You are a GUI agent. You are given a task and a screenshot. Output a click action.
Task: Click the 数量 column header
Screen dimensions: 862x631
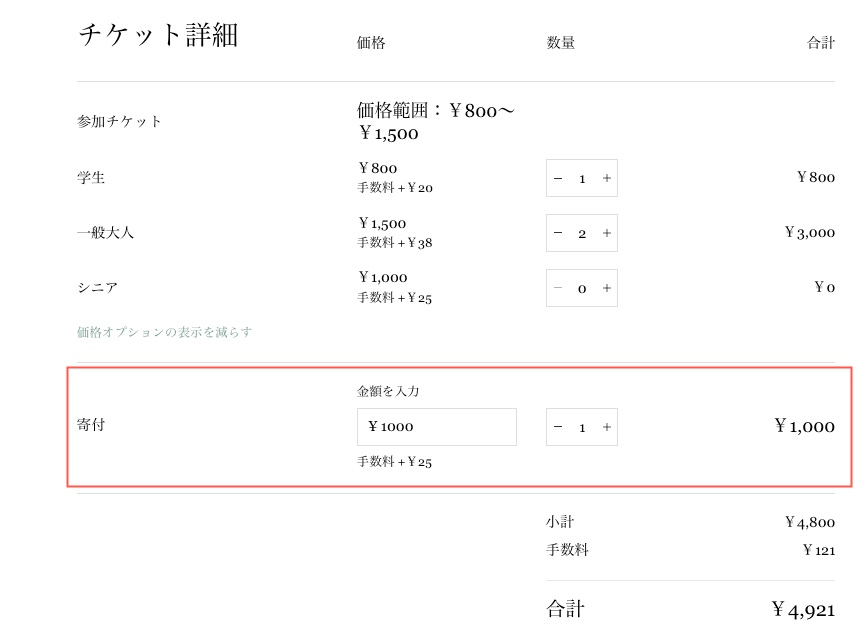(560, 43)
